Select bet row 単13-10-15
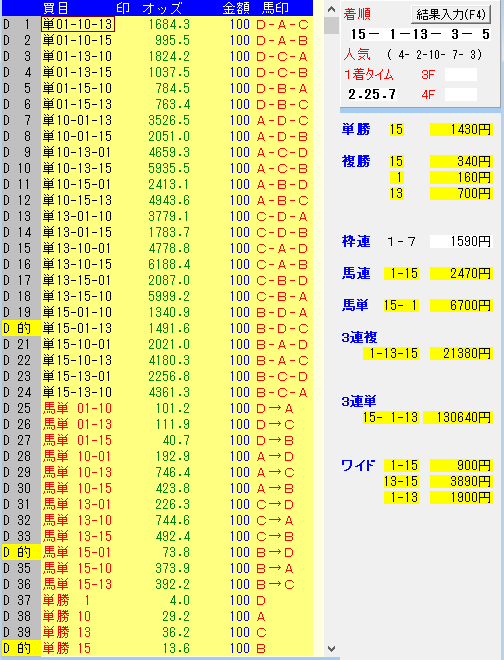Viewport: 504px width, 660px height. coord(157,264)
